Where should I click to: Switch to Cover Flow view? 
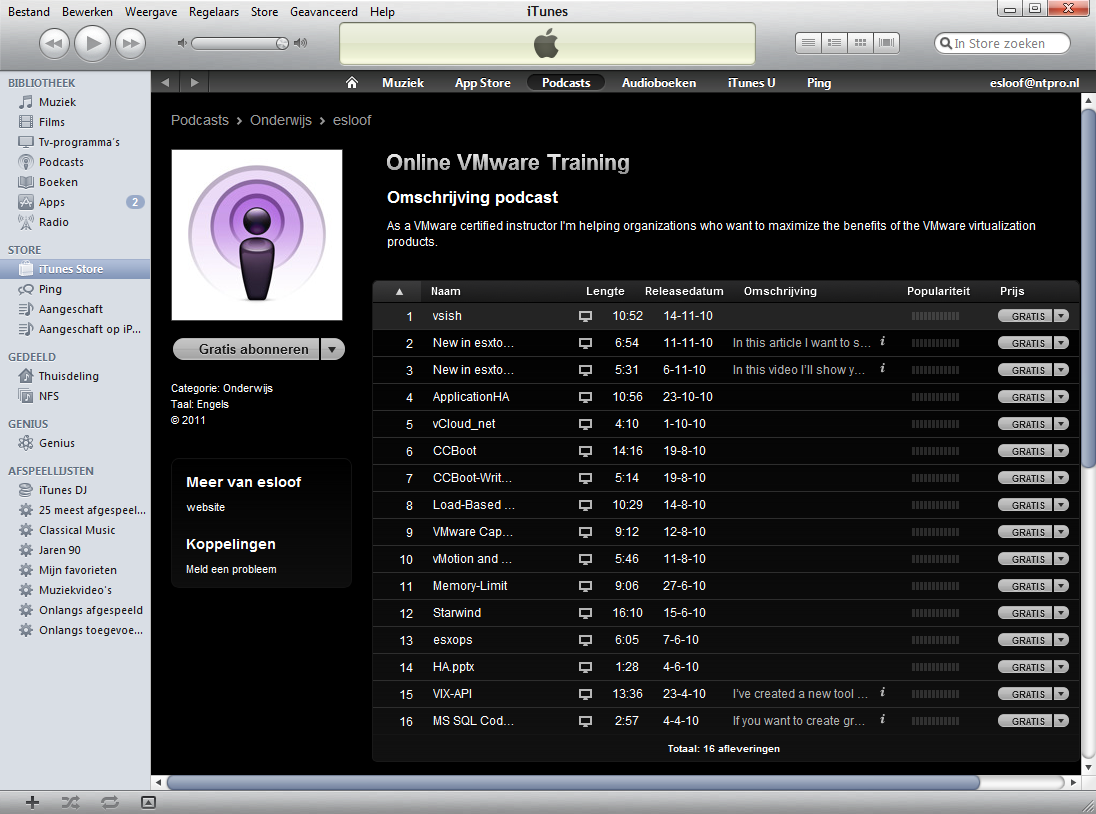click(x=886, y=43)
